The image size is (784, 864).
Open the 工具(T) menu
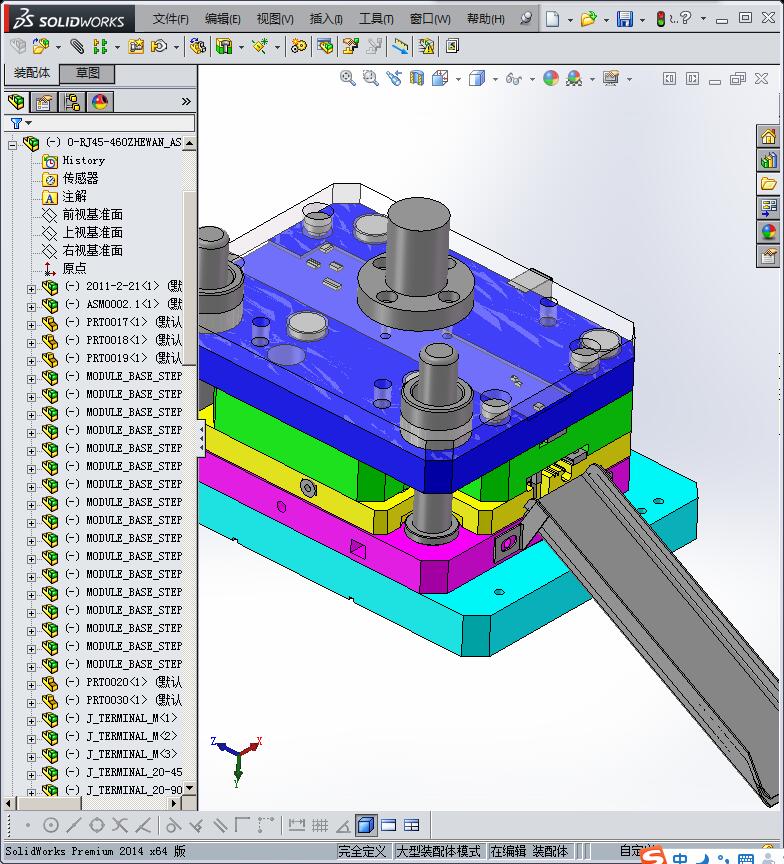tap(376, 19)
